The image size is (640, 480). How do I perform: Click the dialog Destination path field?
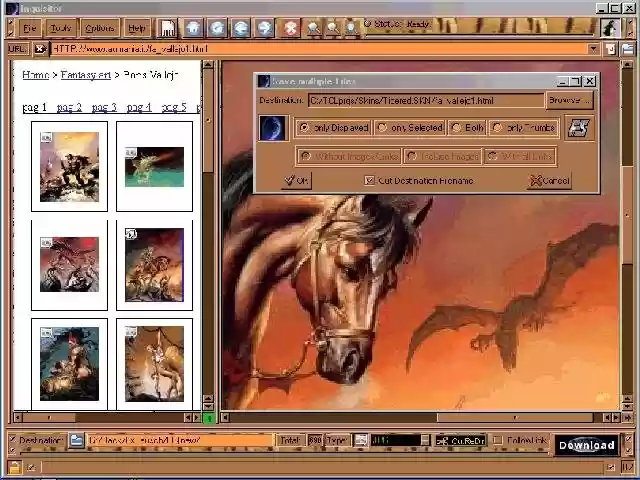click(426, 100)
